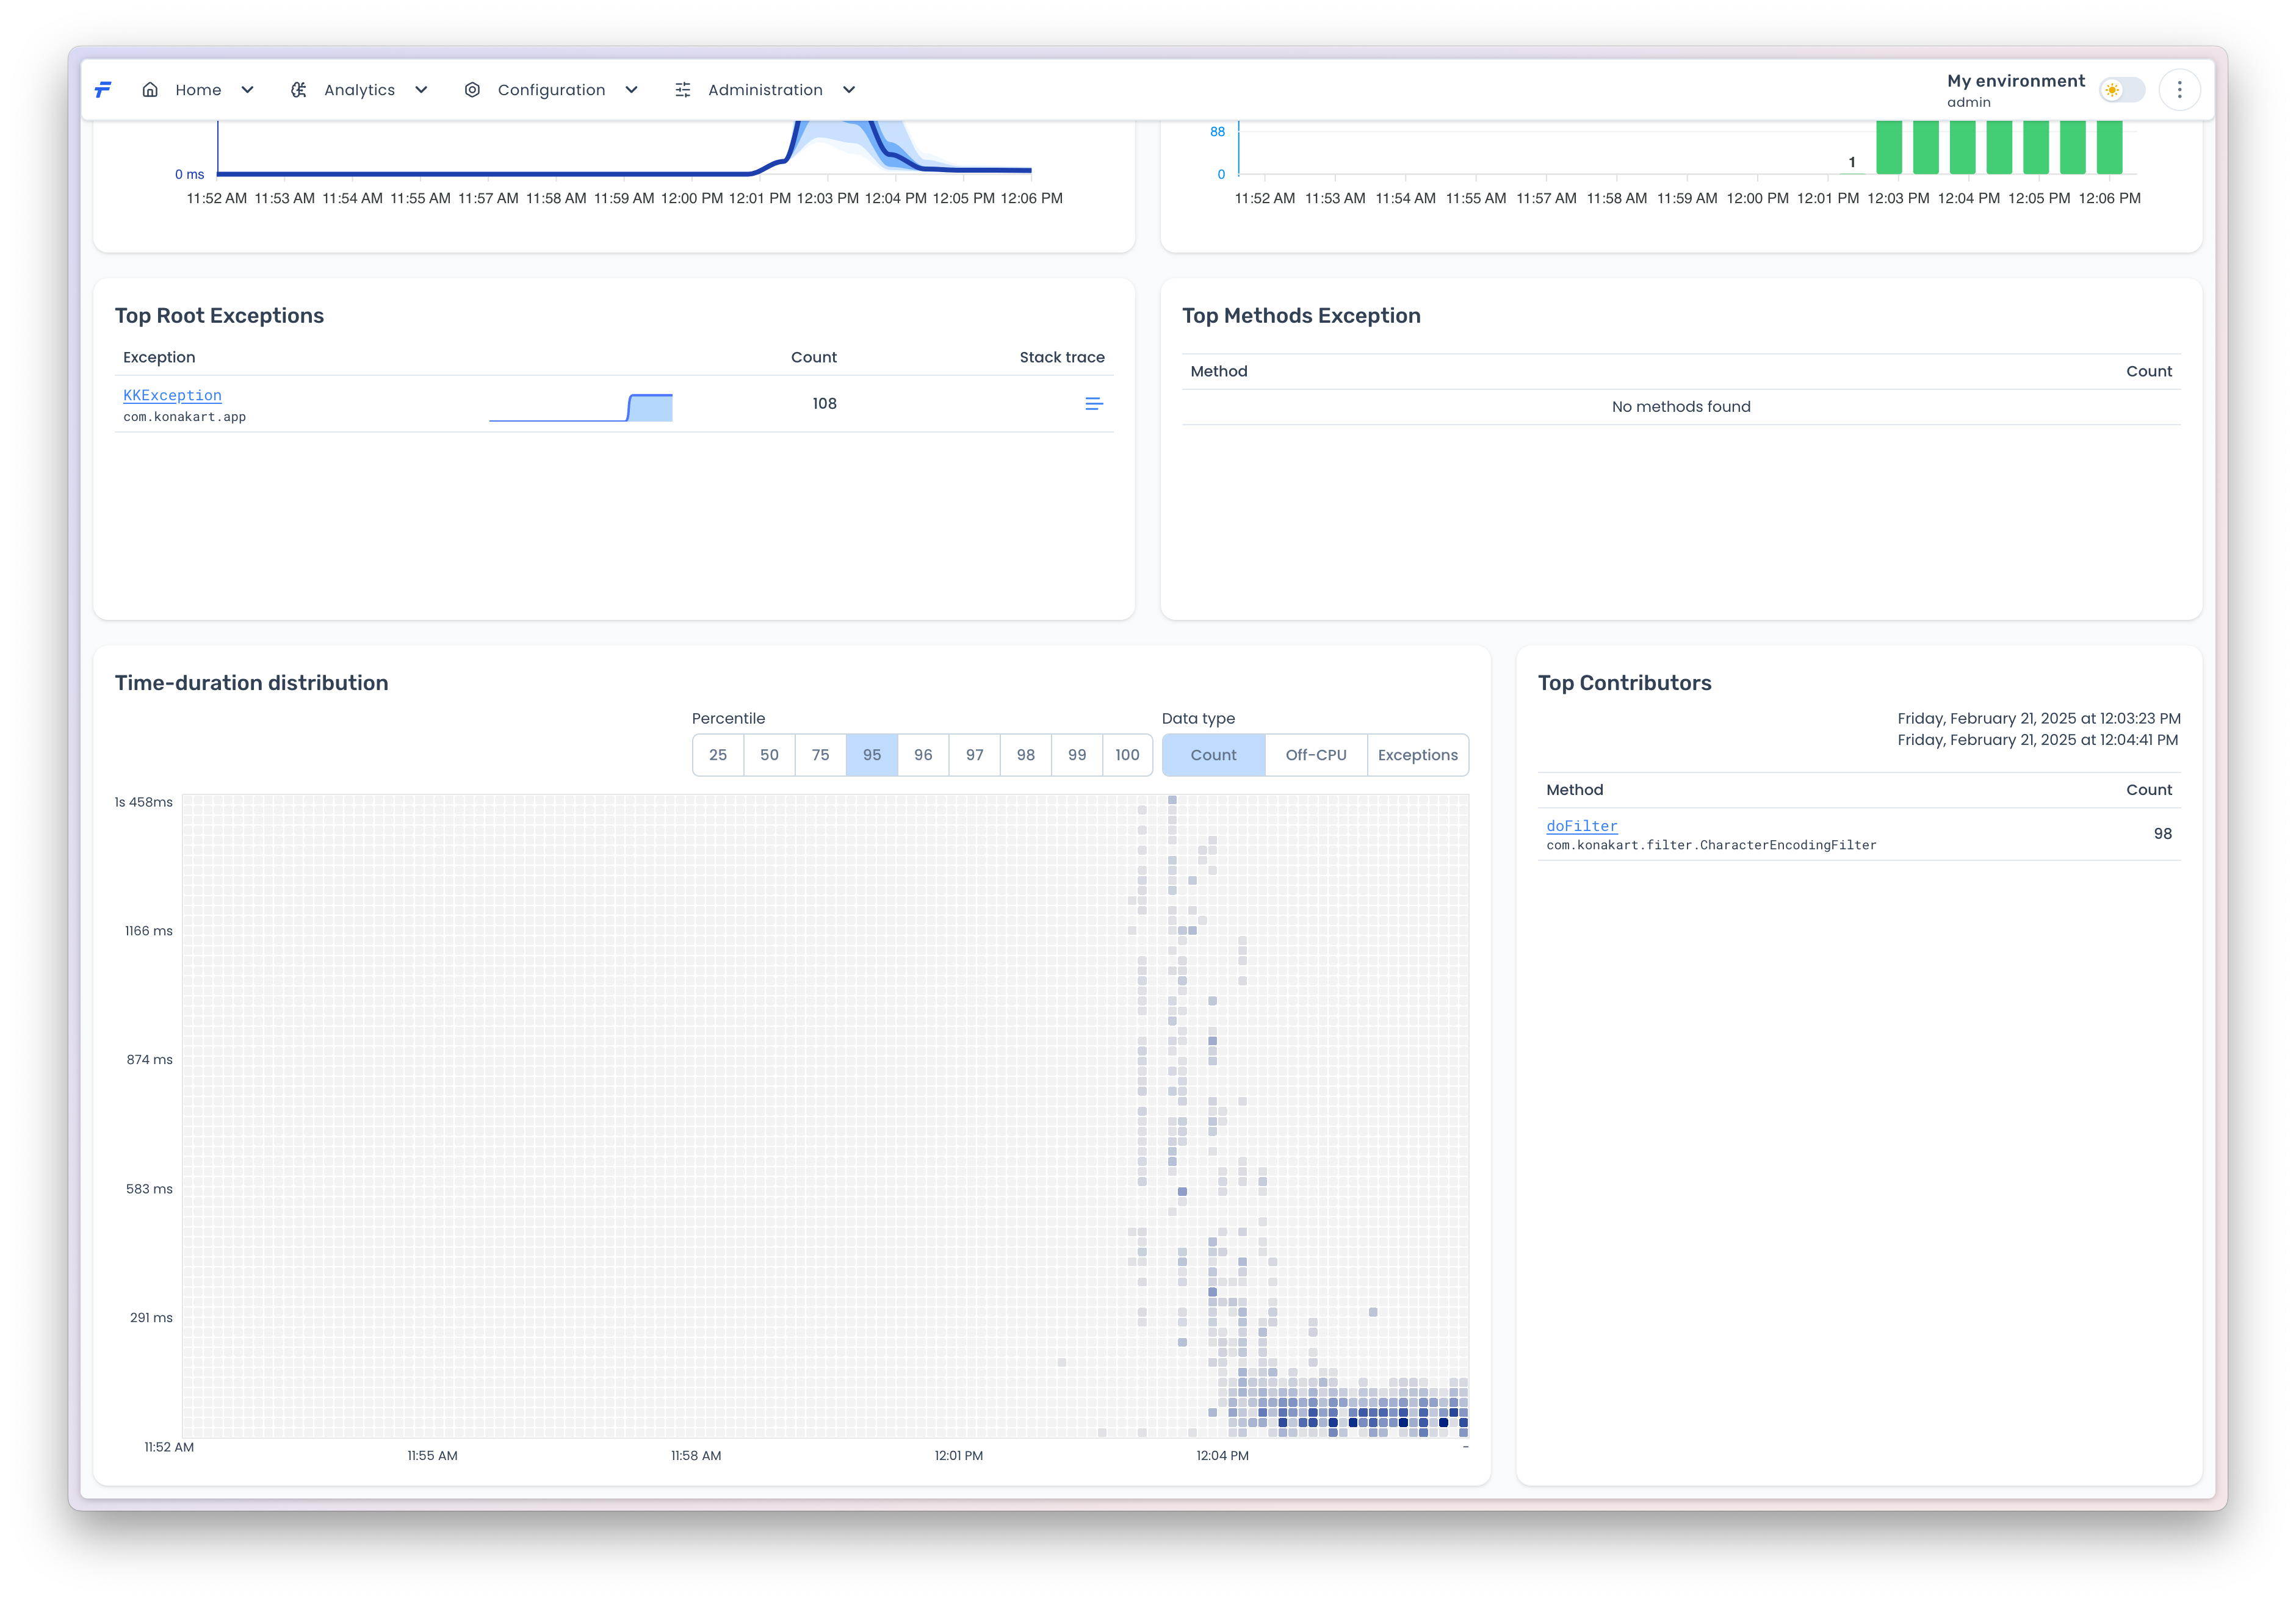This screenshot has height=1601, width=2296.
Task: Switch data type to Off-CPU
Action: [1315, 755]
